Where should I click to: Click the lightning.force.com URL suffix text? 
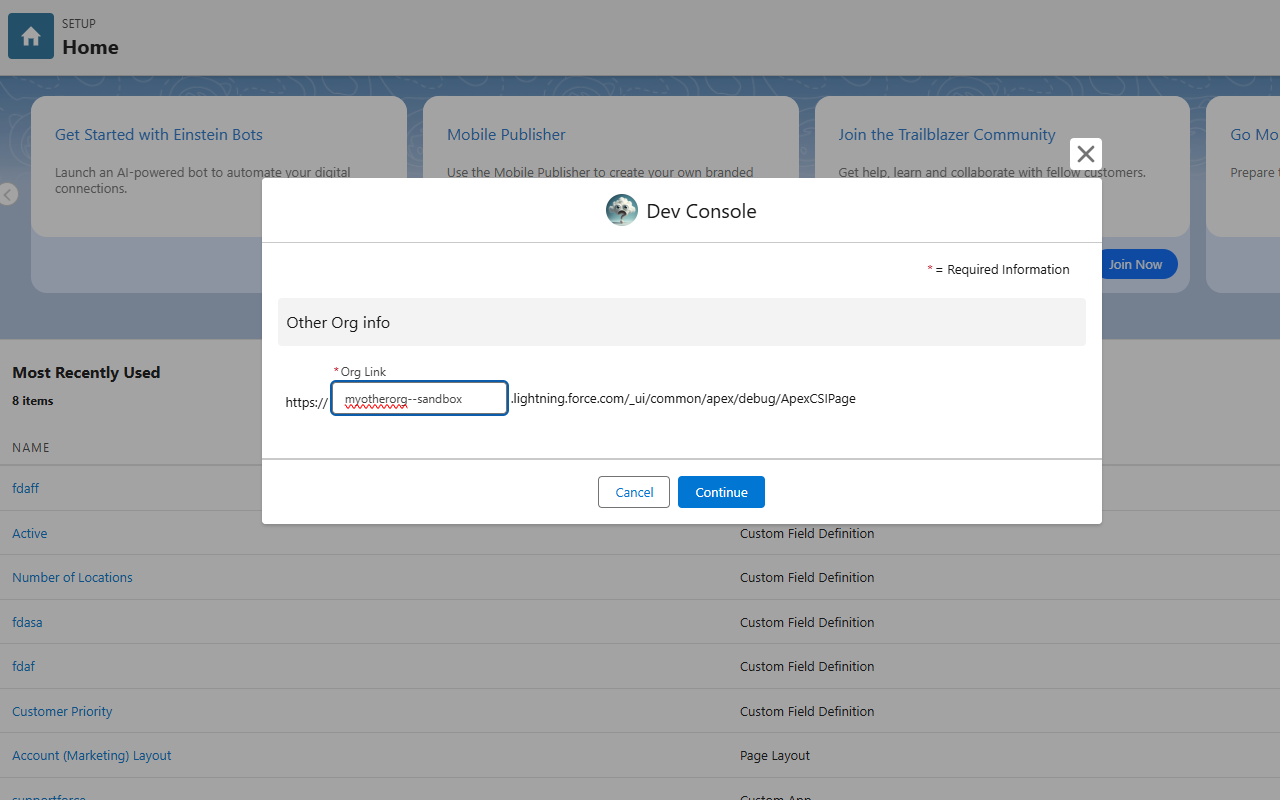point(683,398)
